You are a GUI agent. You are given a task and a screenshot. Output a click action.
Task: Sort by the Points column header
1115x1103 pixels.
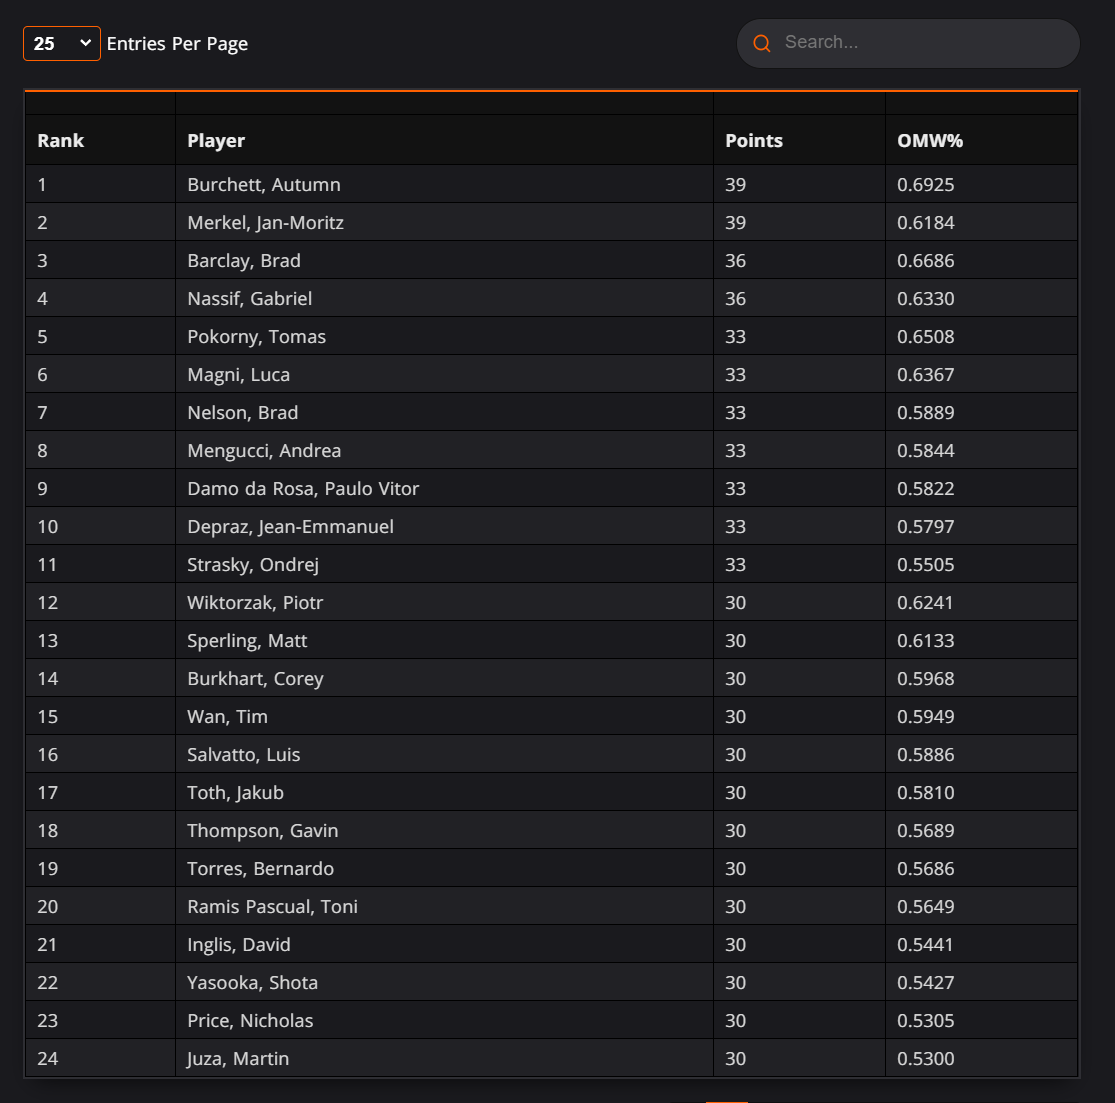click(754, 141)
